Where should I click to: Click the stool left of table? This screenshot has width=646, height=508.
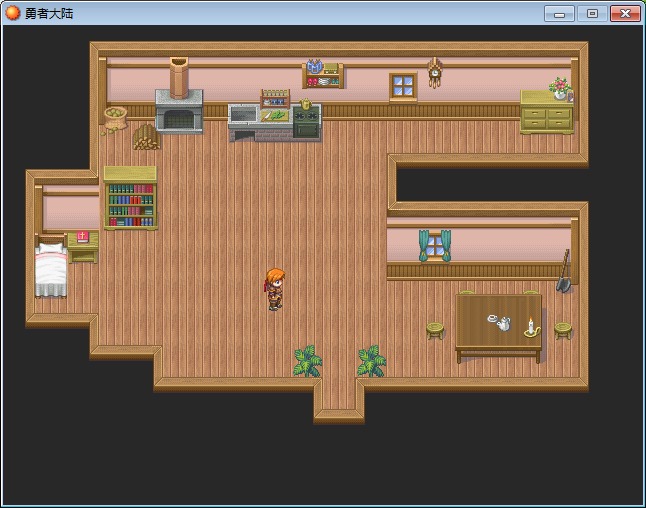coord(435,330)
